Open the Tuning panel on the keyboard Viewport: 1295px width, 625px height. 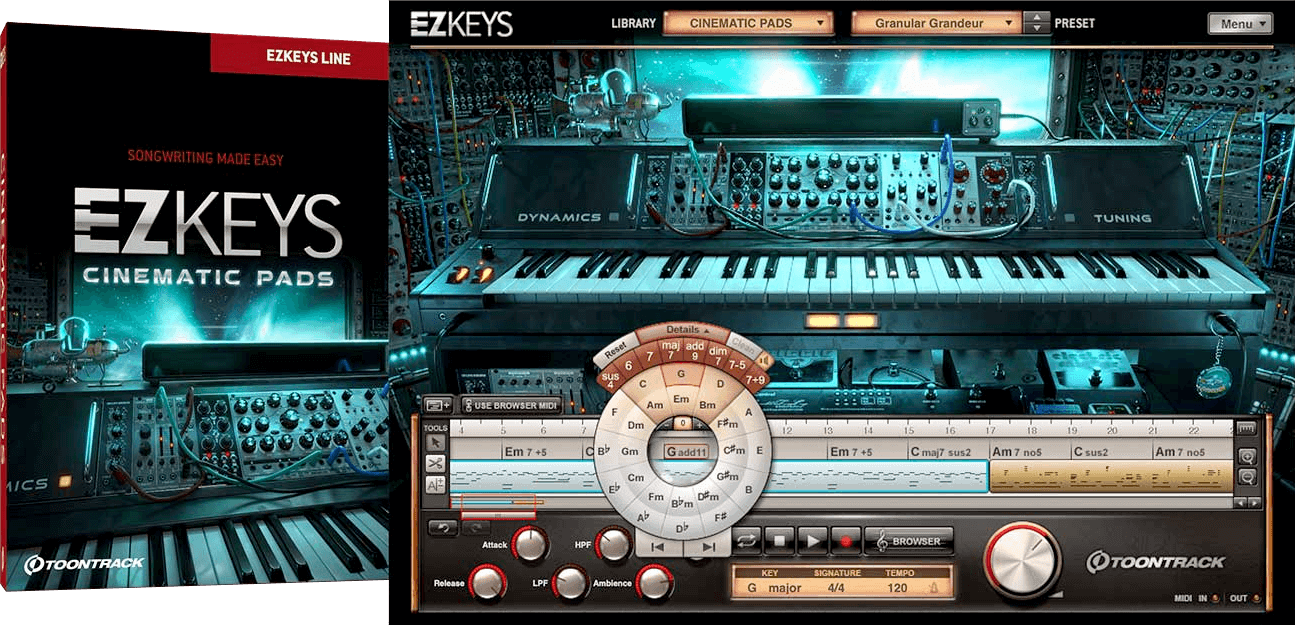(x=1122, y=217)
